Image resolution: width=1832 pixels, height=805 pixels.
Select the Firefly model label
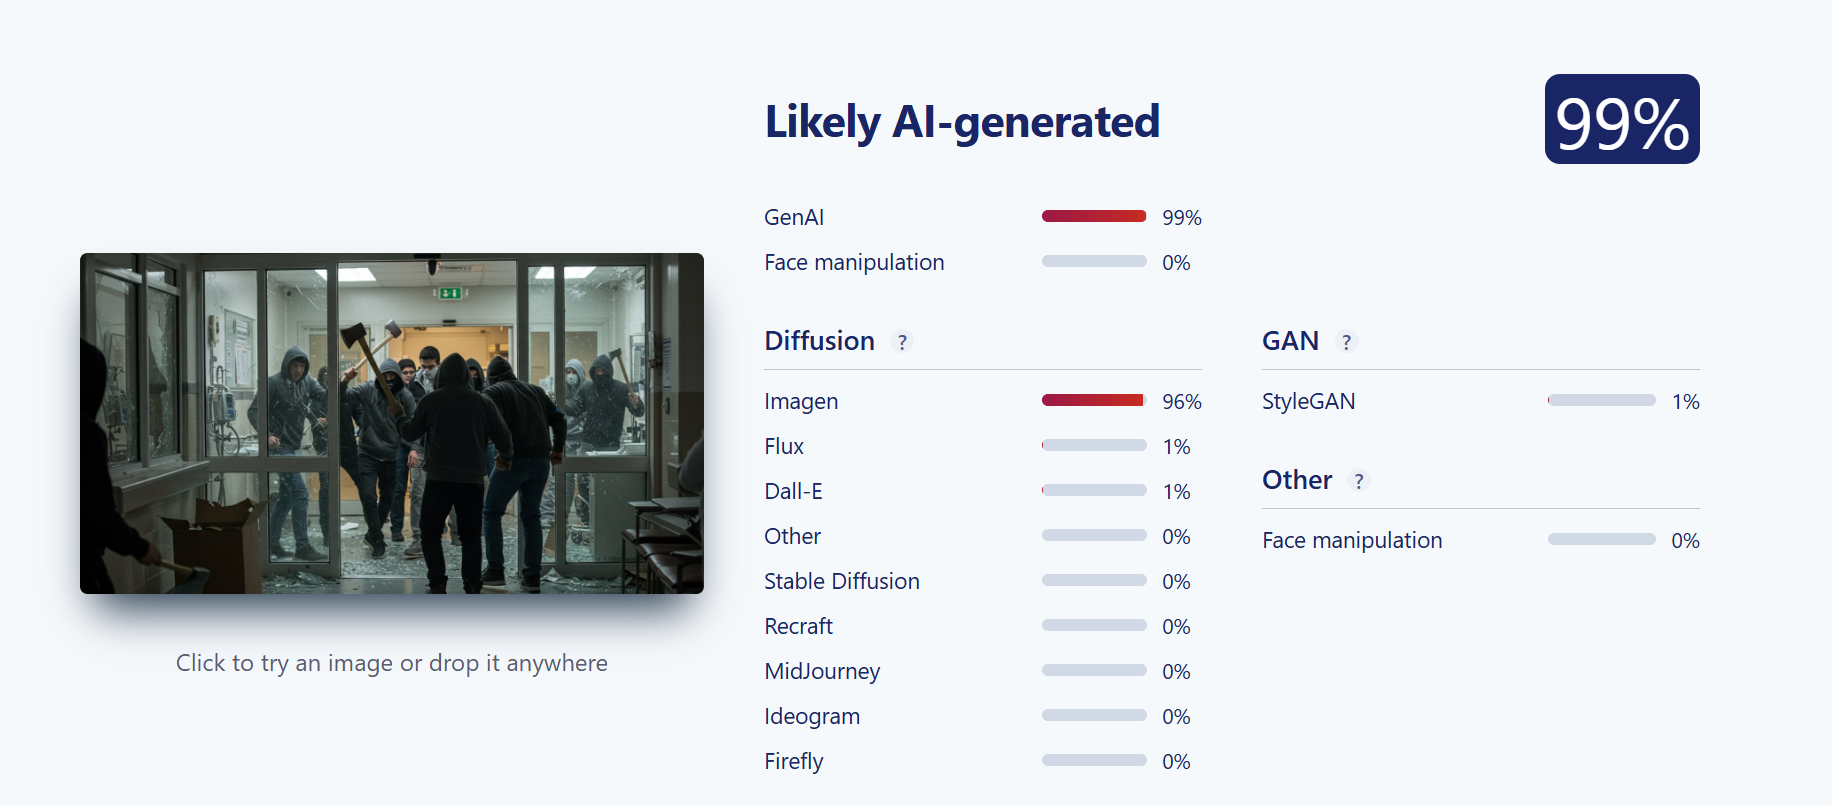(x=794, y=761)
